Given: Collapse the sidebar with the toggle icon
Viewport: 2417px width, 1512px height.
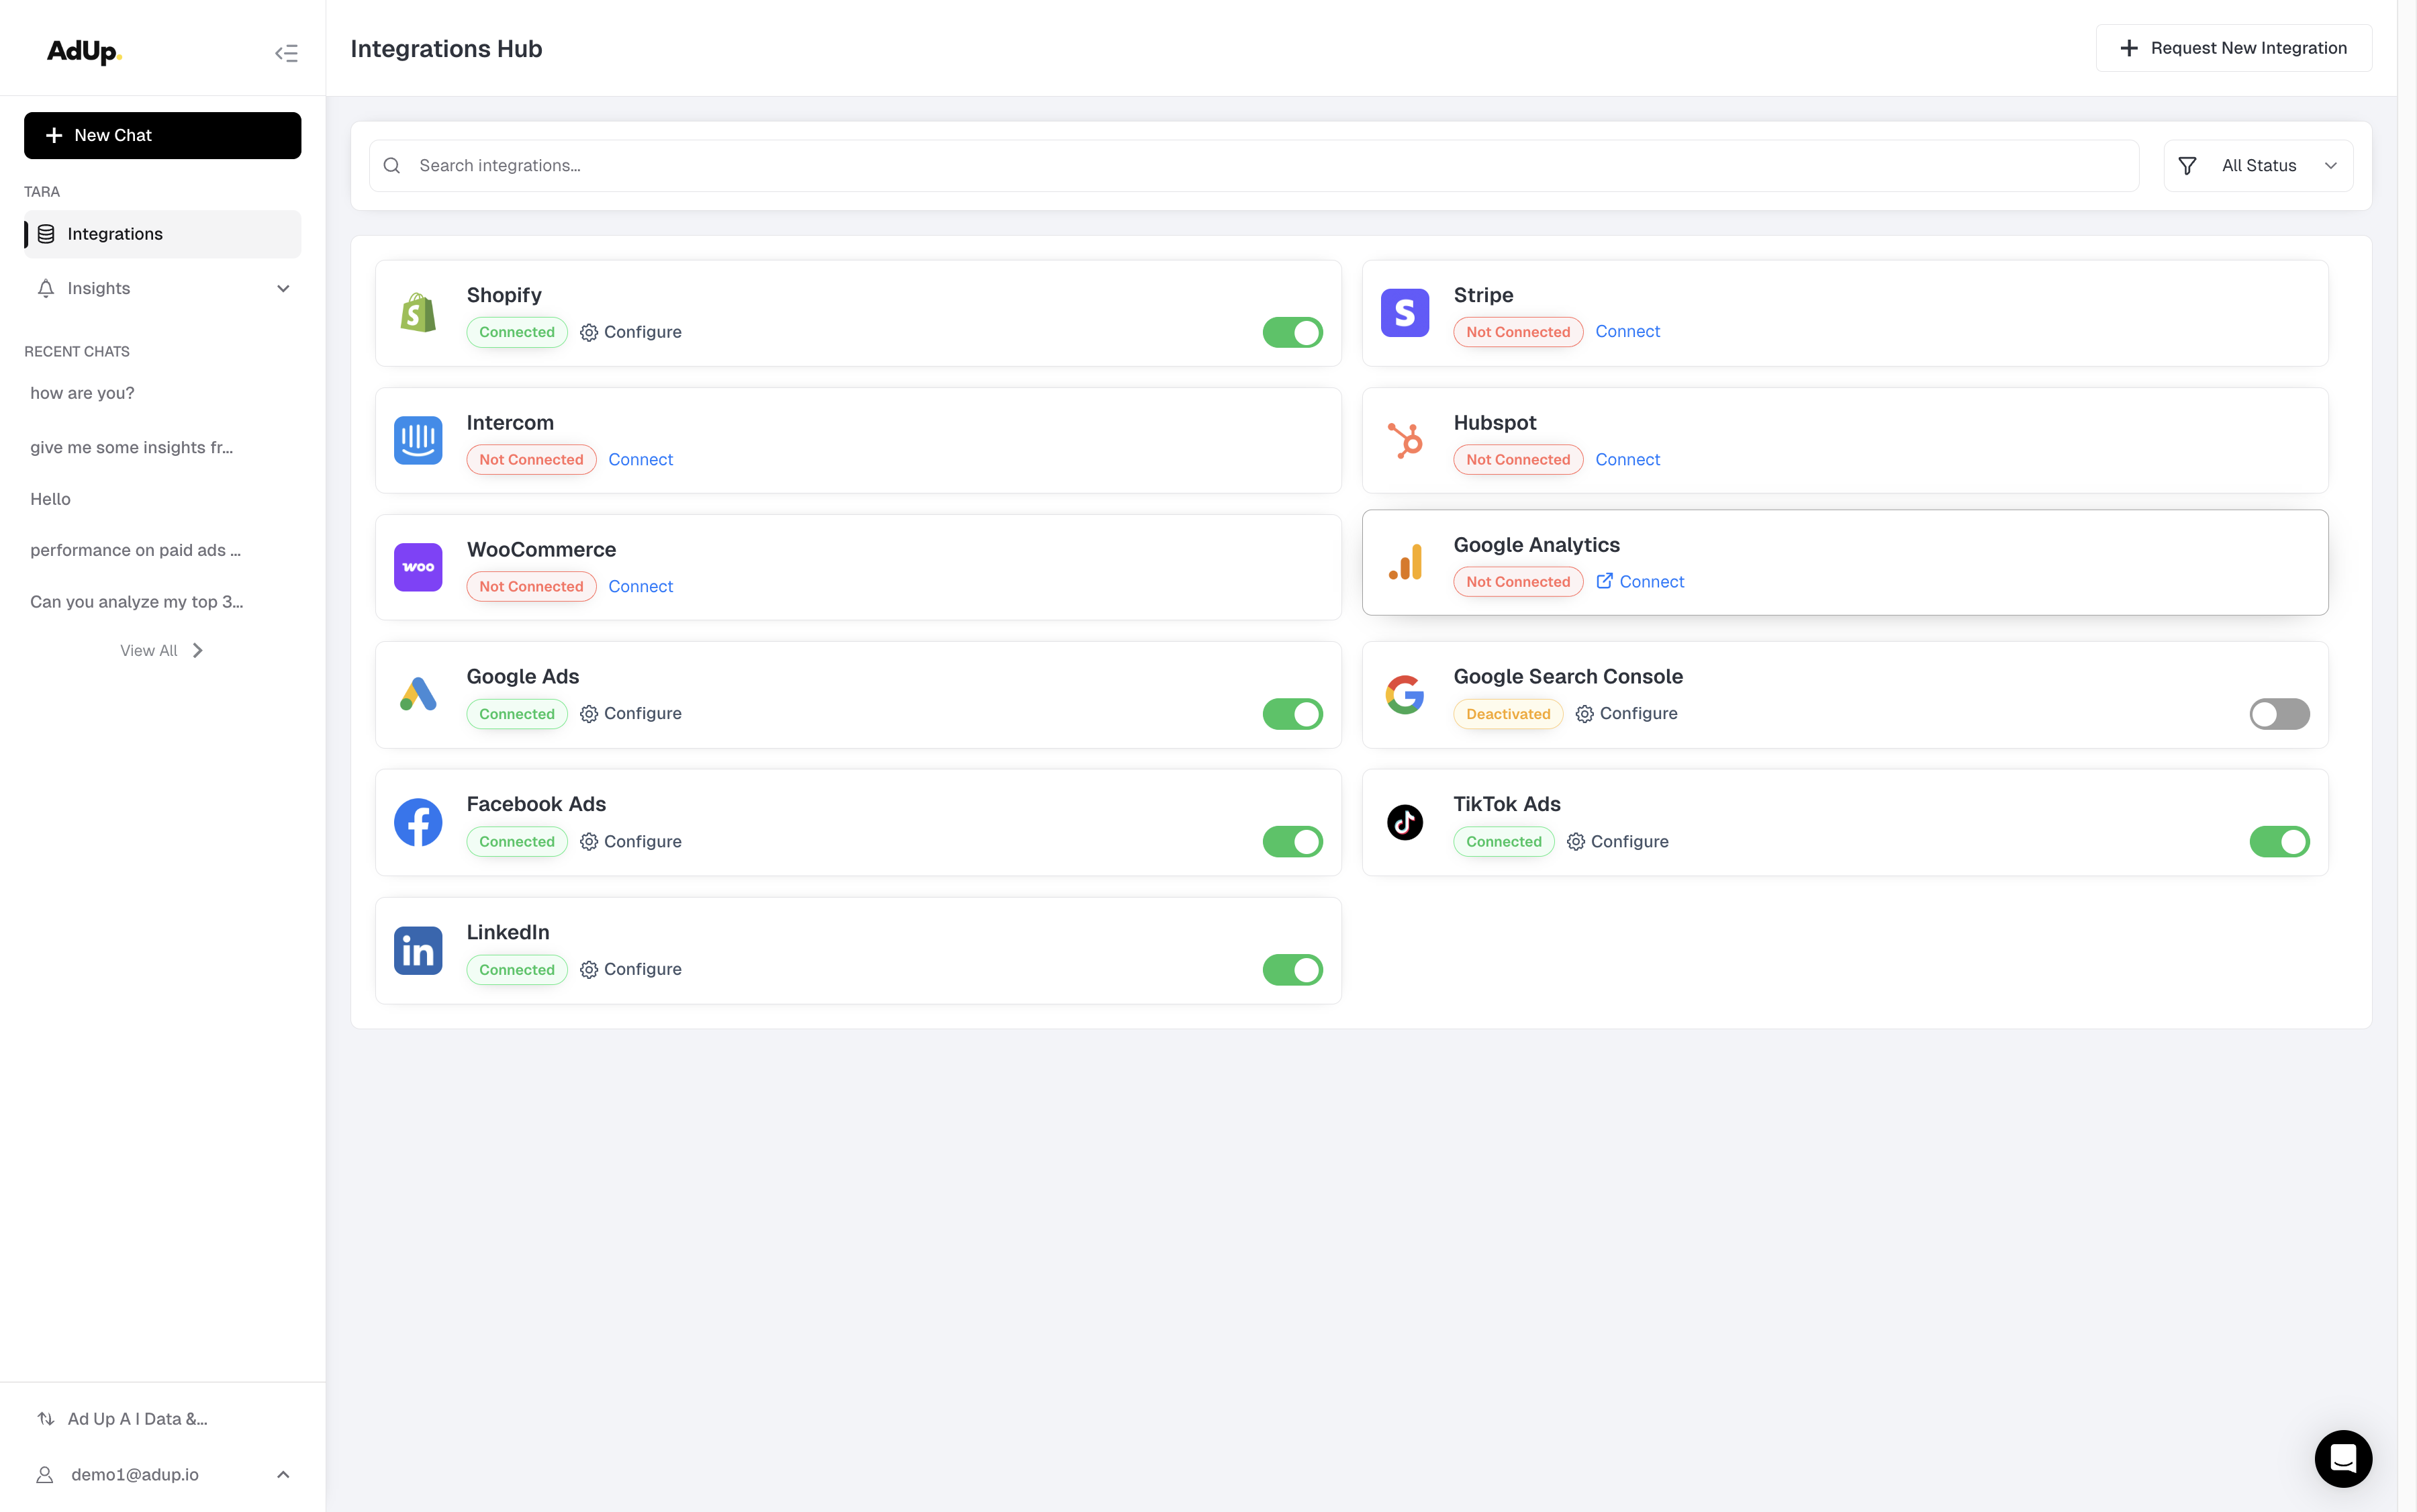Looking at the screenshot, I should coord(286,53).
